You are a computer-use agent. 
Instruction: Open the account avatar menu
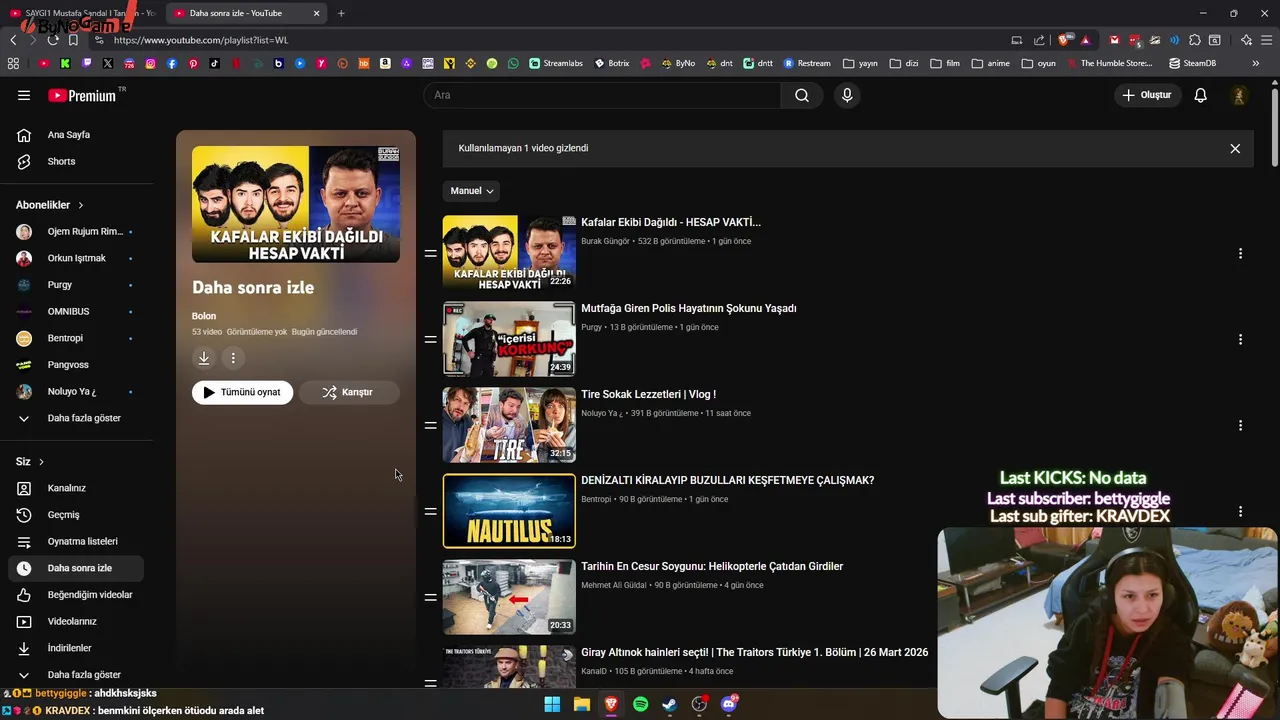[x=1239, y=95]
